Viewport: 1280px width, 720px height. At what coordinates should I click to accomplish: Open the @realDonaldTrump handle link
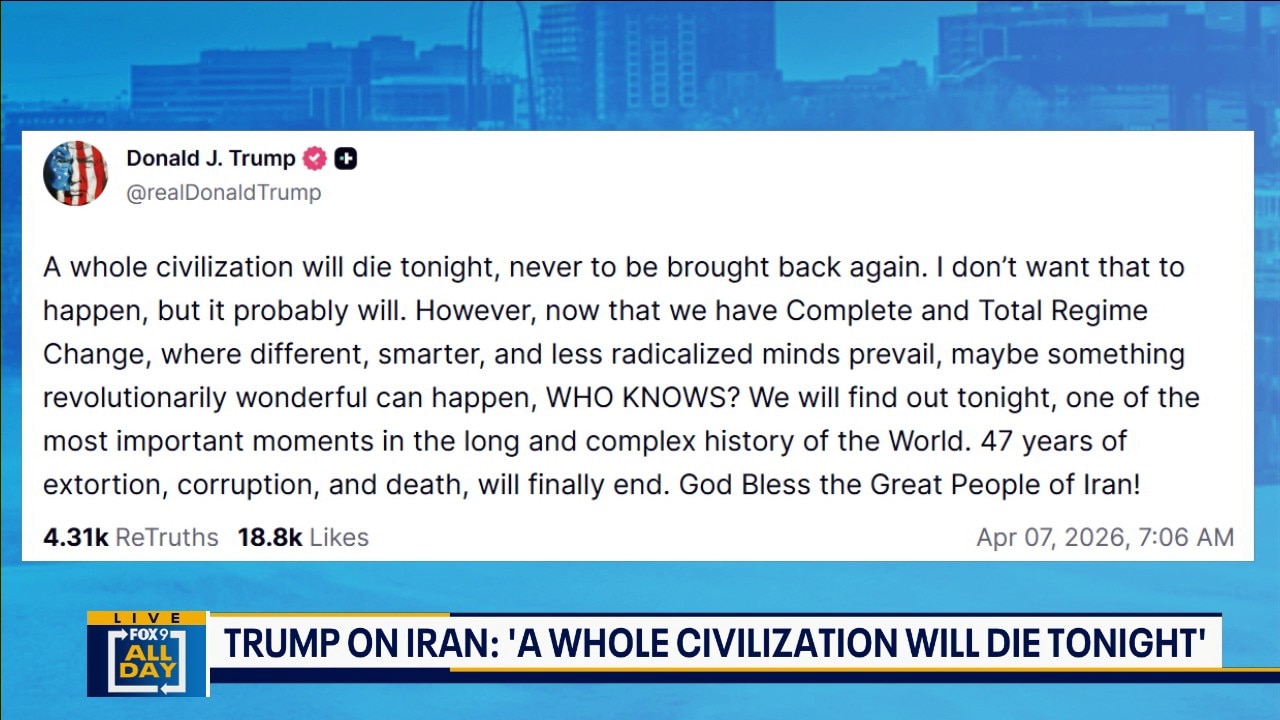point(224,193)
